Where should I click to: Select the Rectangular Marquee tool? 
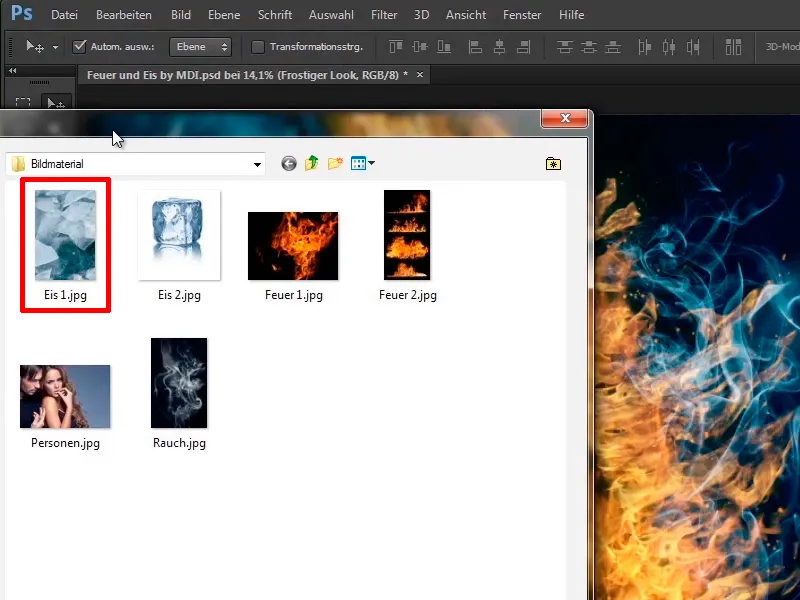click(23, 102)
